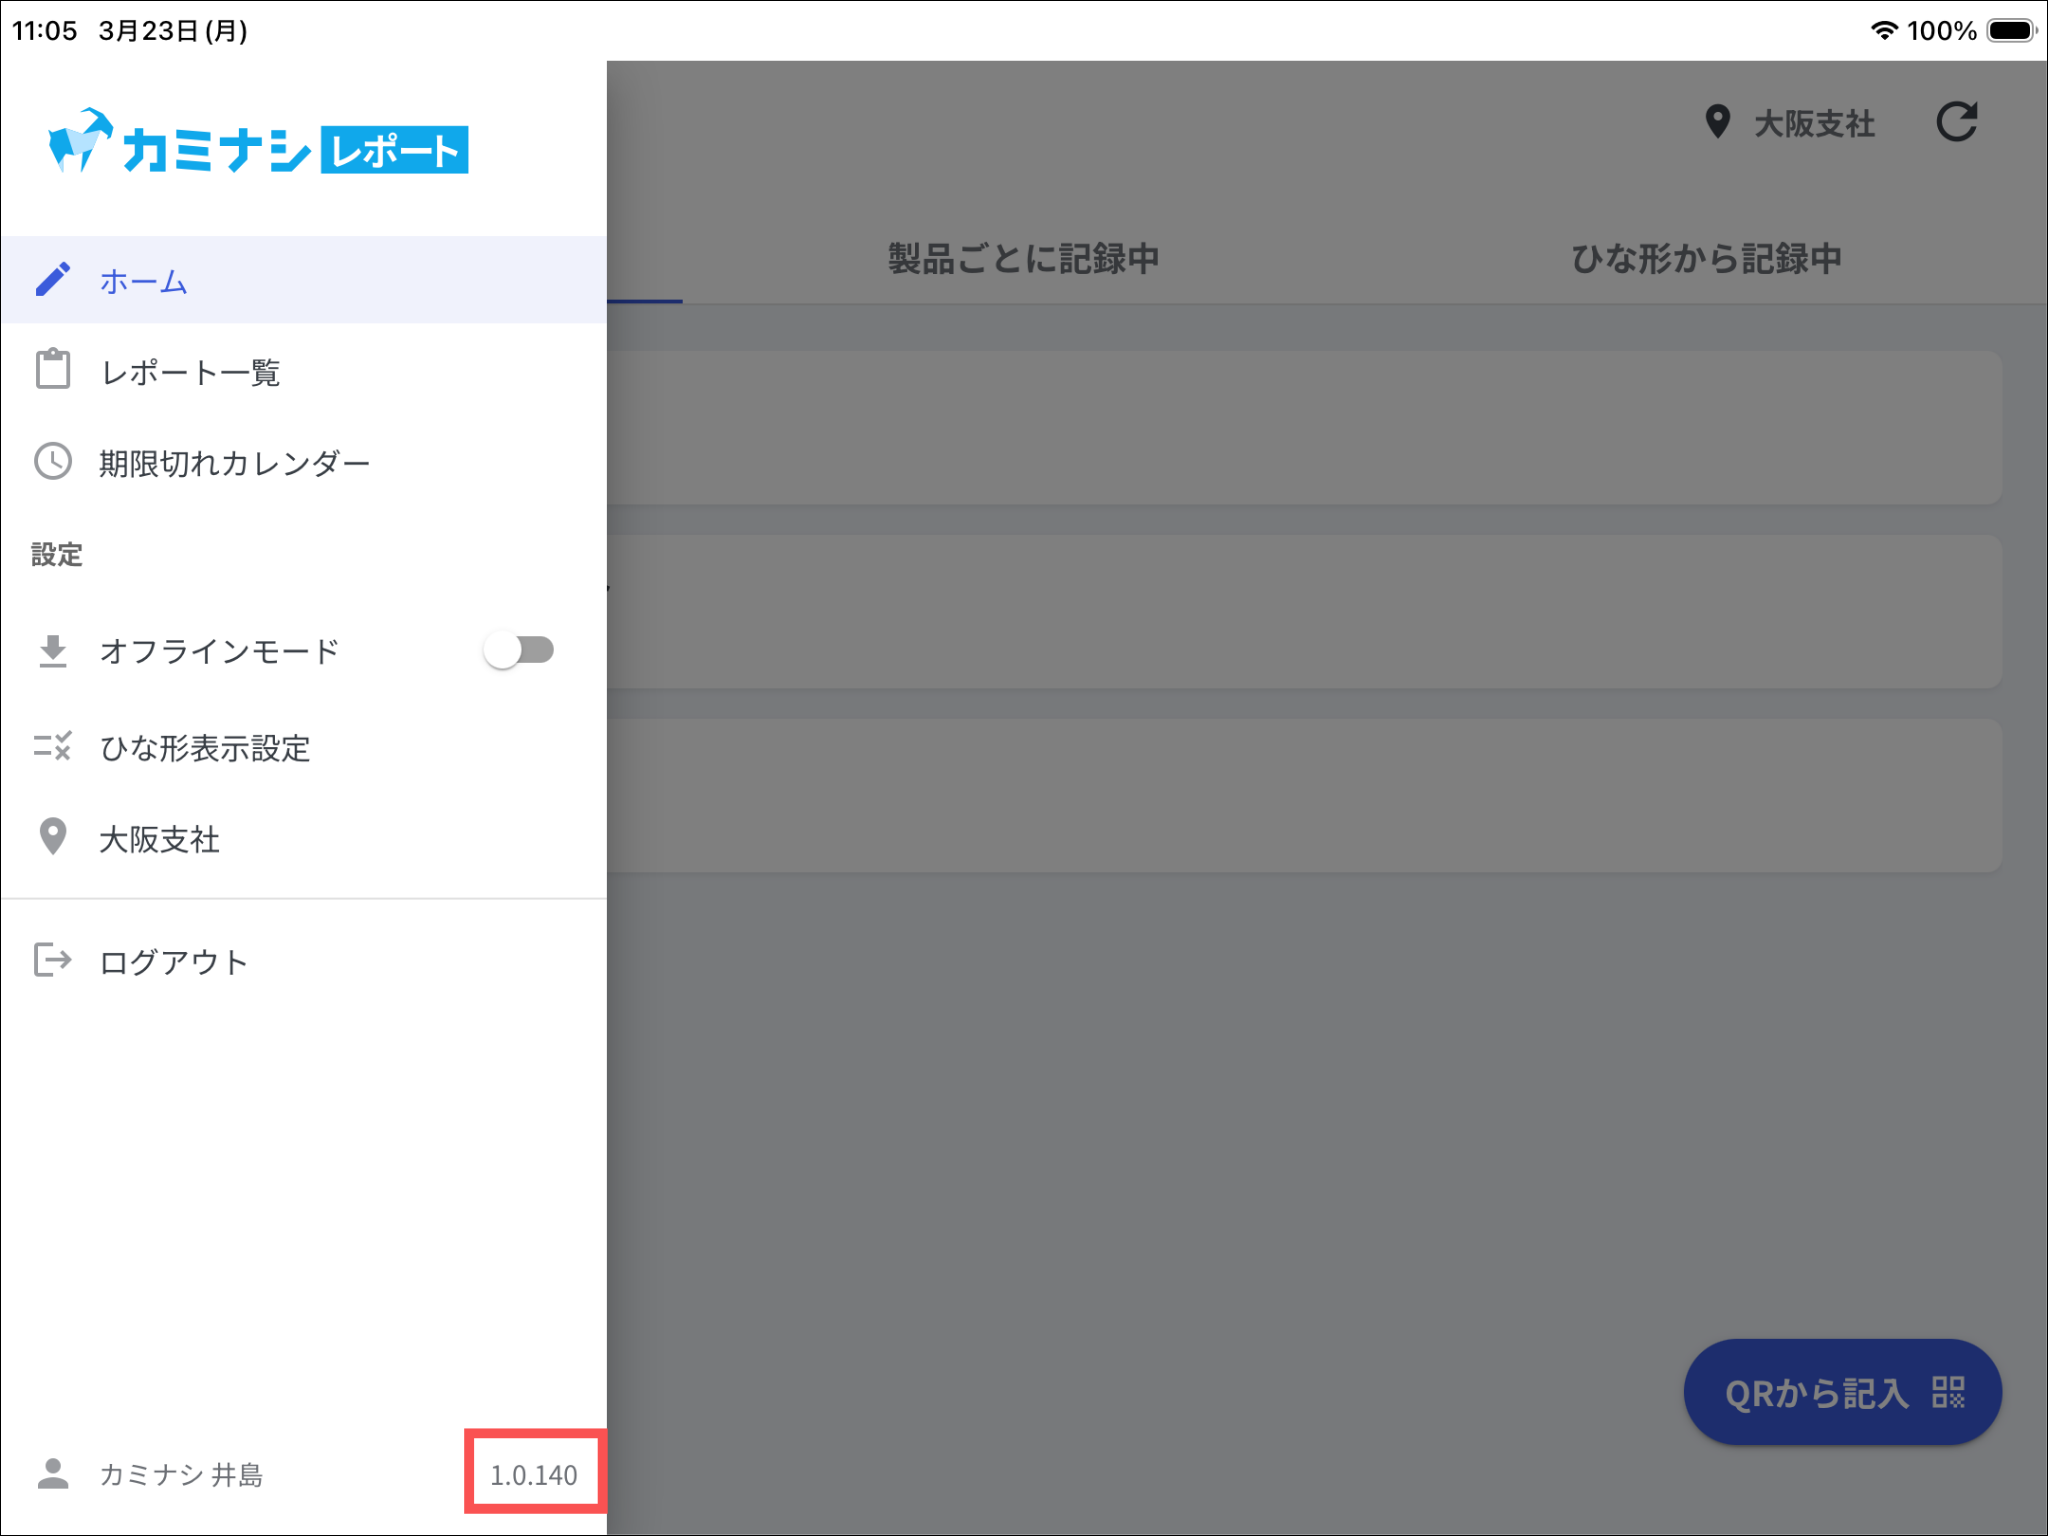Open 期限切れカレンダー menu item
The height and width of the screenshot is (1536, 2048).
(x=235, y=464)
